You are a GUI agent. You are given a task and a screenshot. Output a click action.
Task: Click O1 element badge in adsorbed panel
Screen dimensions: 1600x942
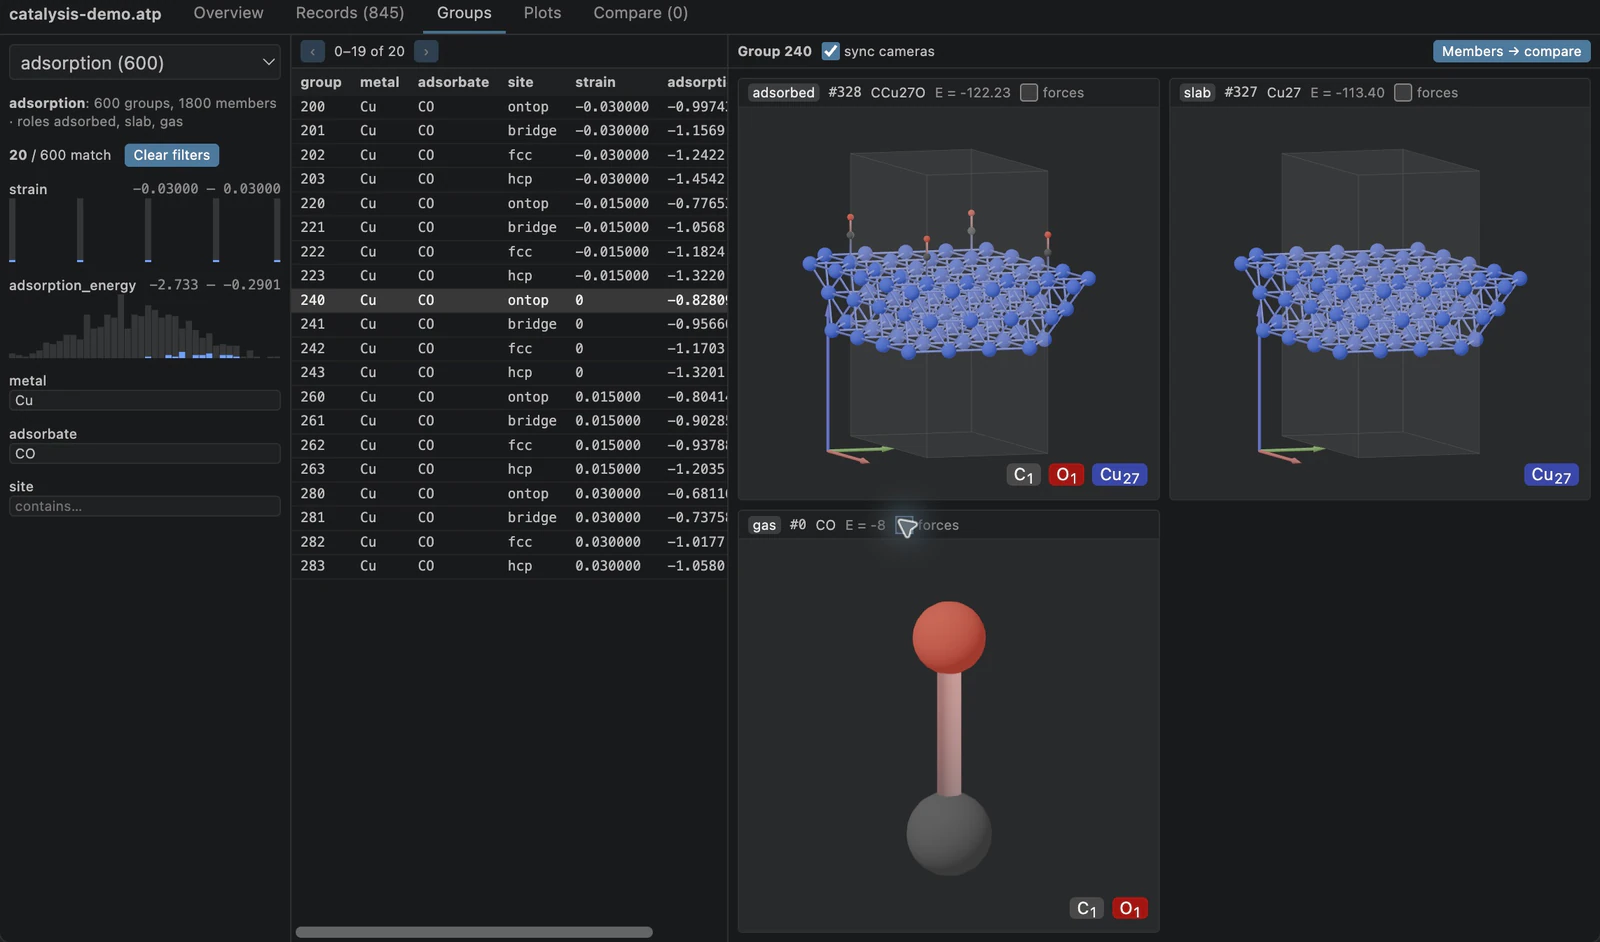(1066, 475)
